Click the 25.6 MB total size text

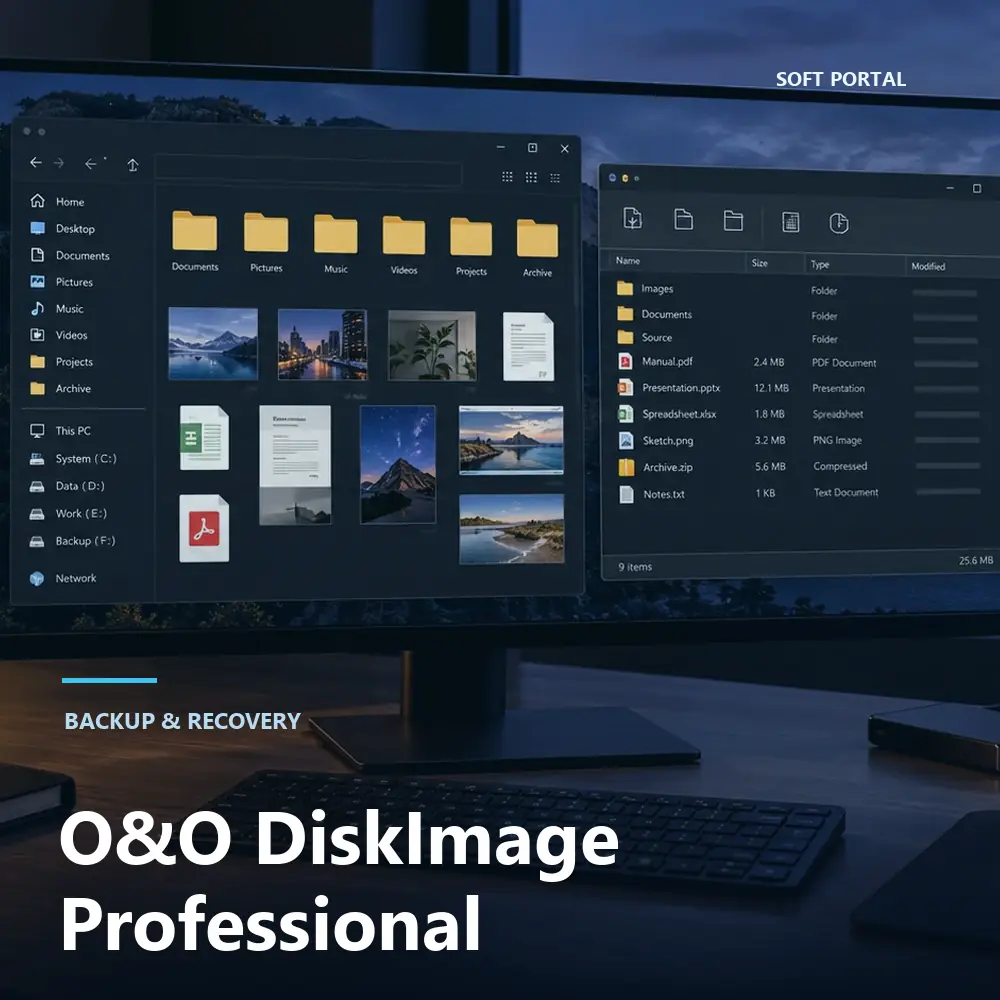(x=976, y=561)
